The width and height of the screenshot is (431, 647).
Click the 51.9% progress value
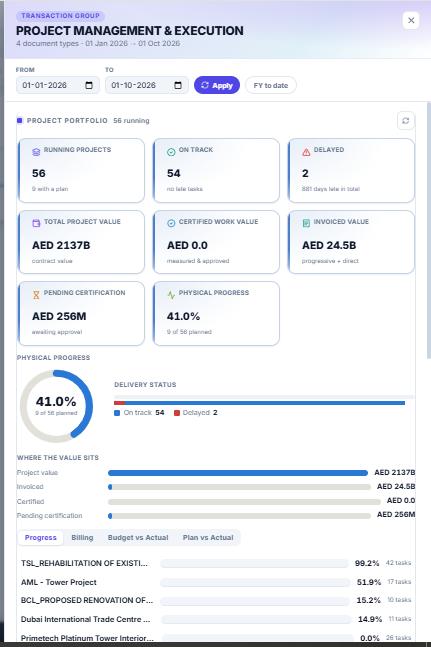[x=368, y=582]
